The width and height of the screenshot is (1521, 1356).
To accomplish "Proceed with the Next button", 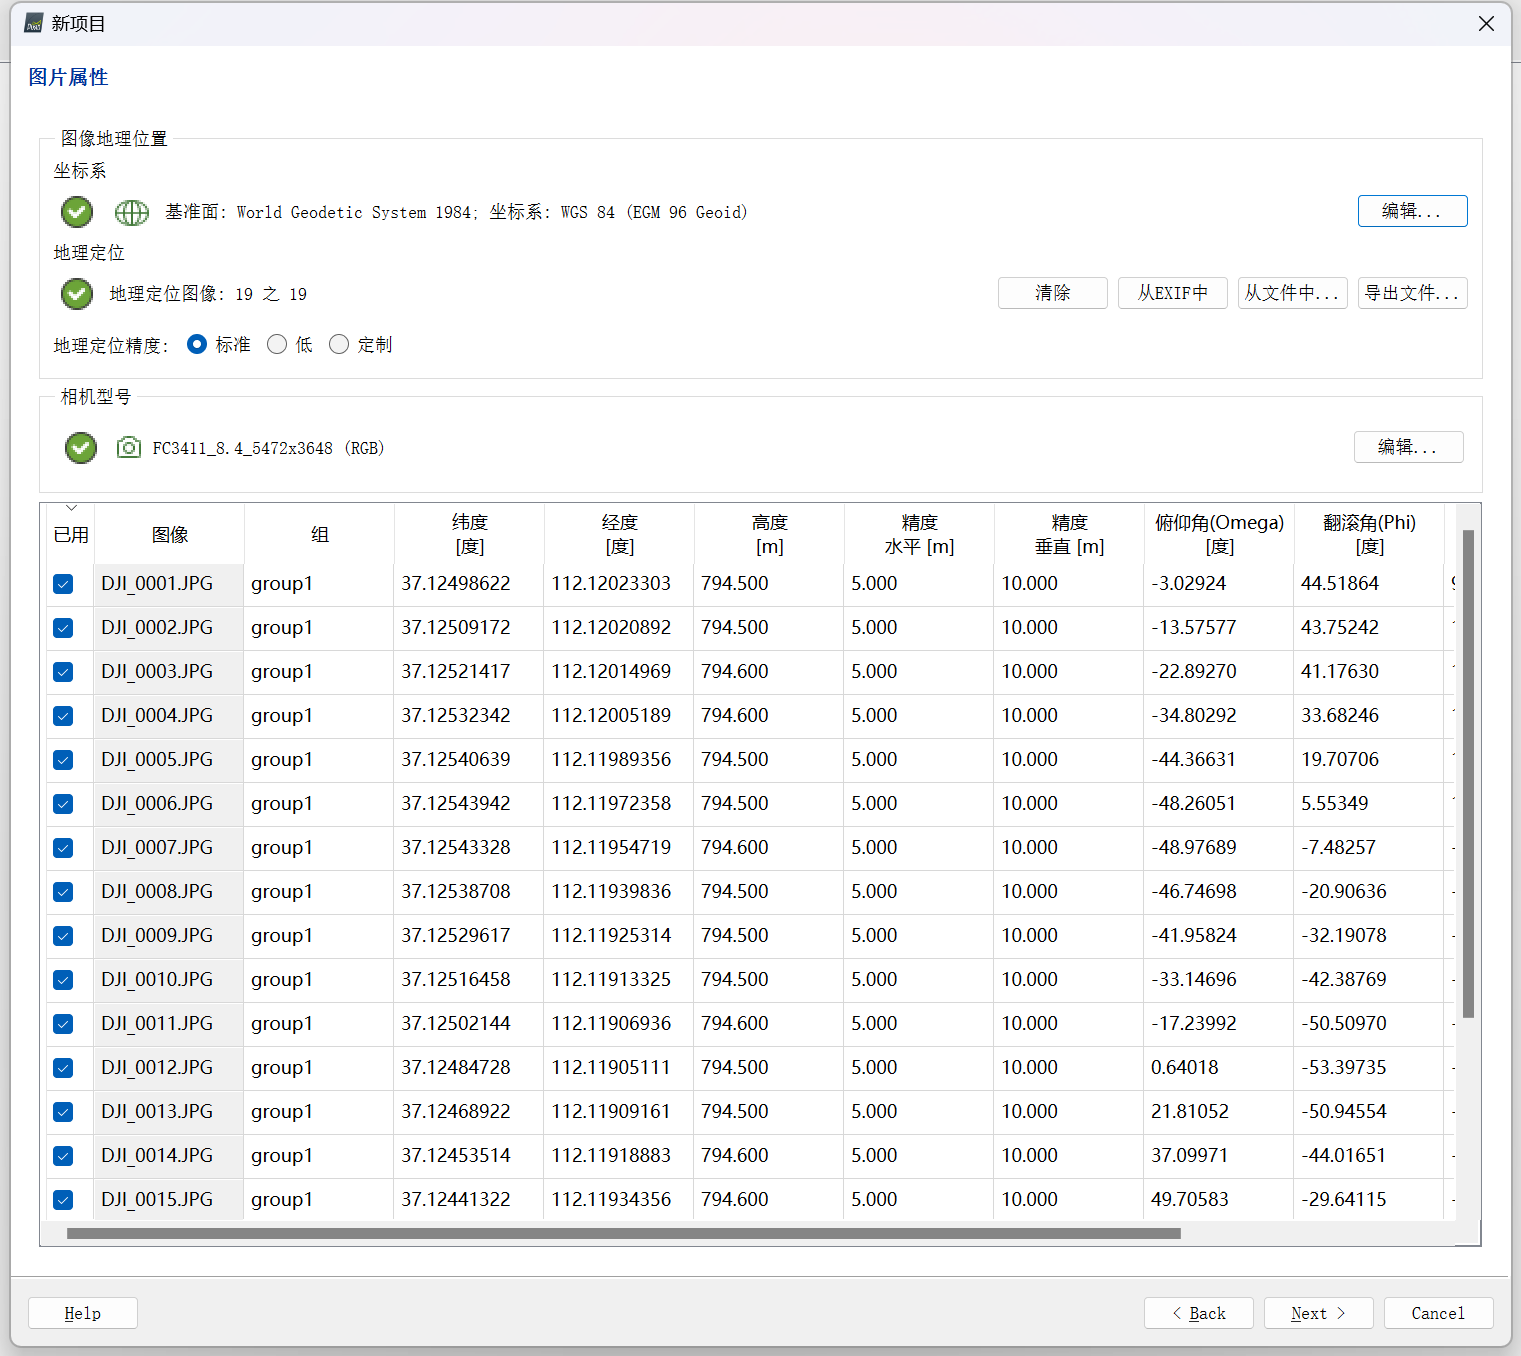I will (1318, 1313).
